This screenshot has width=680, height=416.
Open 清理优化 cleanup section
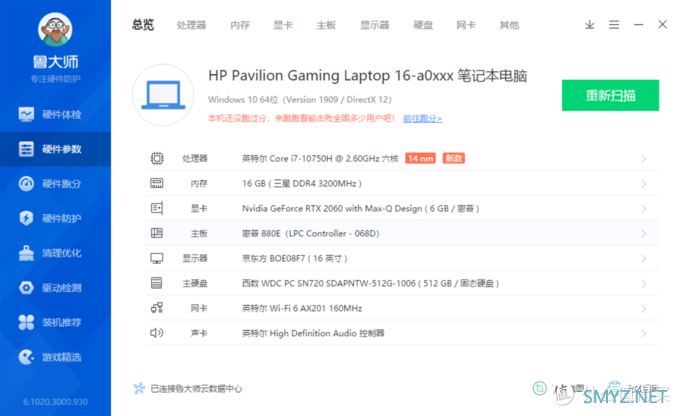coord(55,253)
